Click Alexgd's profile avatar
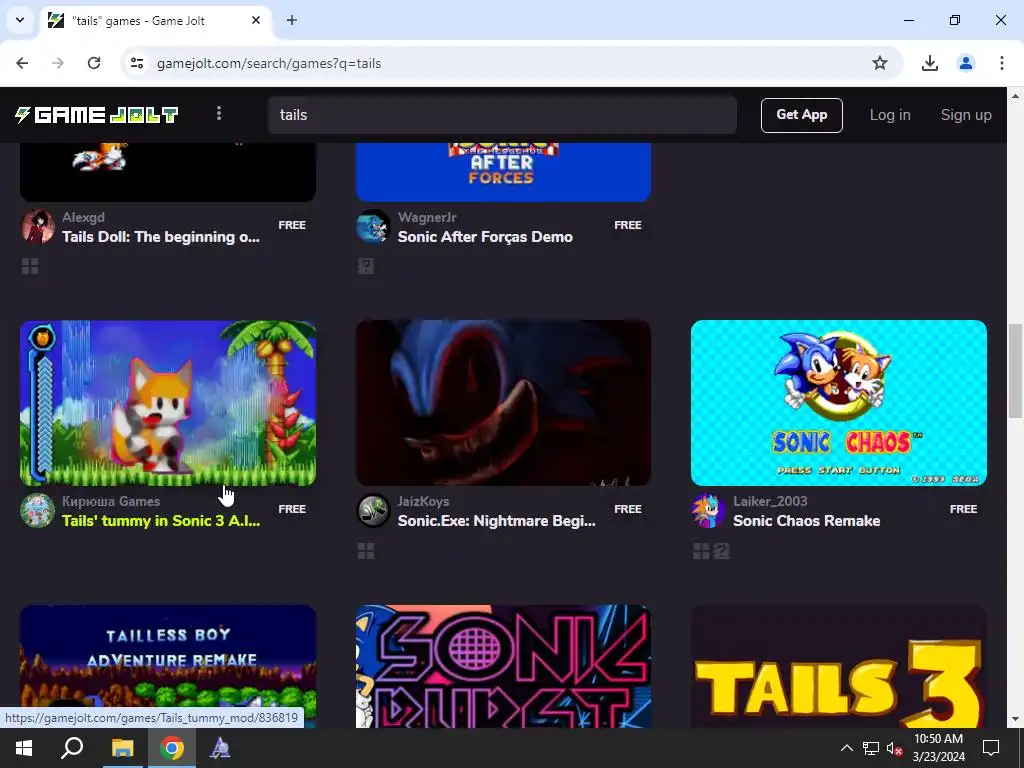This screenshot has width=1024, height=768. 37,227
